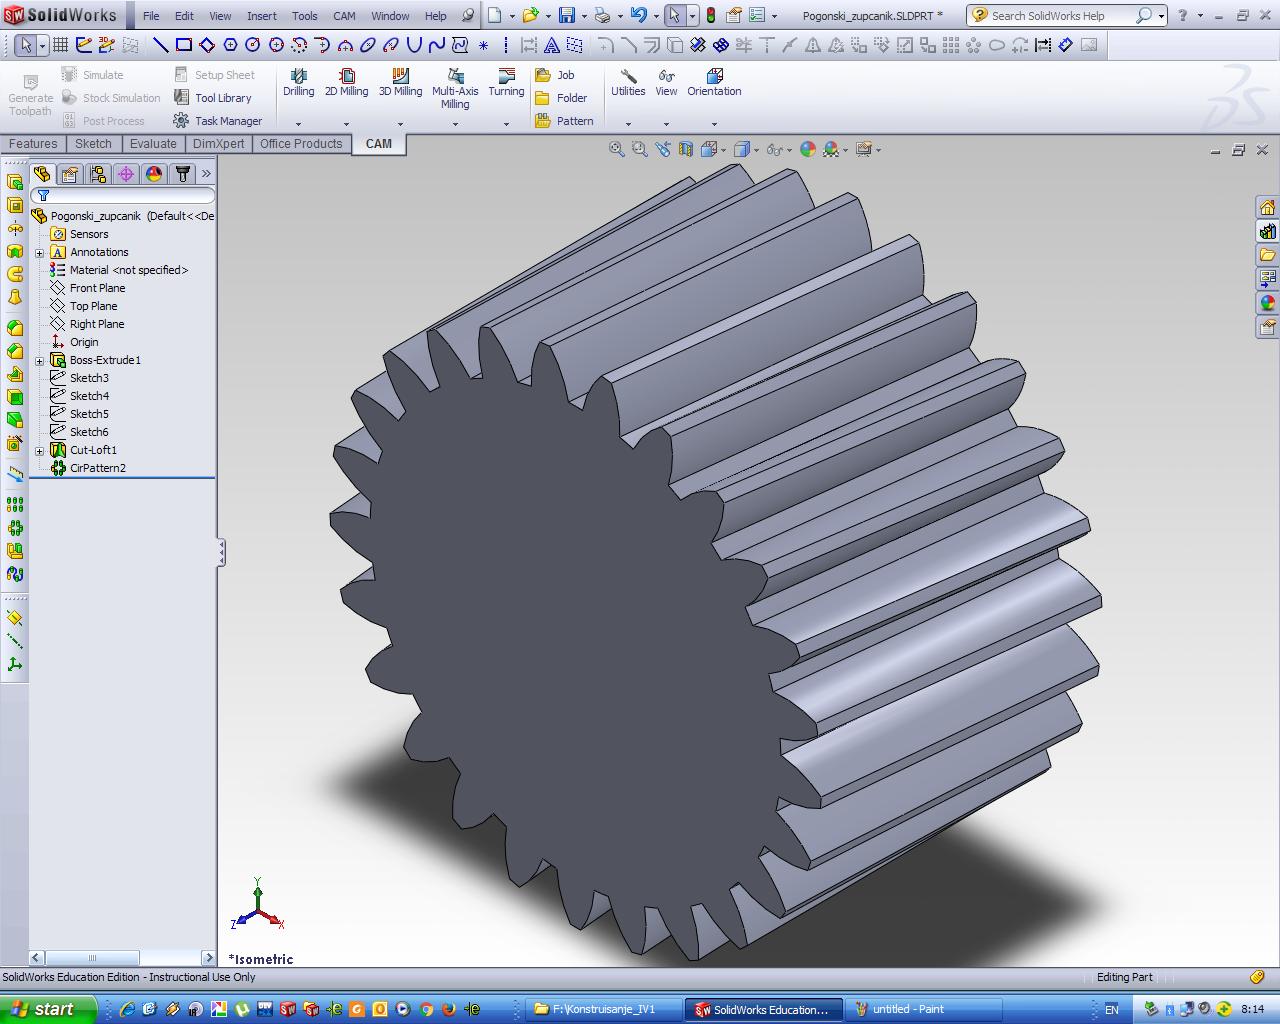
Task: Open the Turning dropdown arrow
Action: click(506, 124)
